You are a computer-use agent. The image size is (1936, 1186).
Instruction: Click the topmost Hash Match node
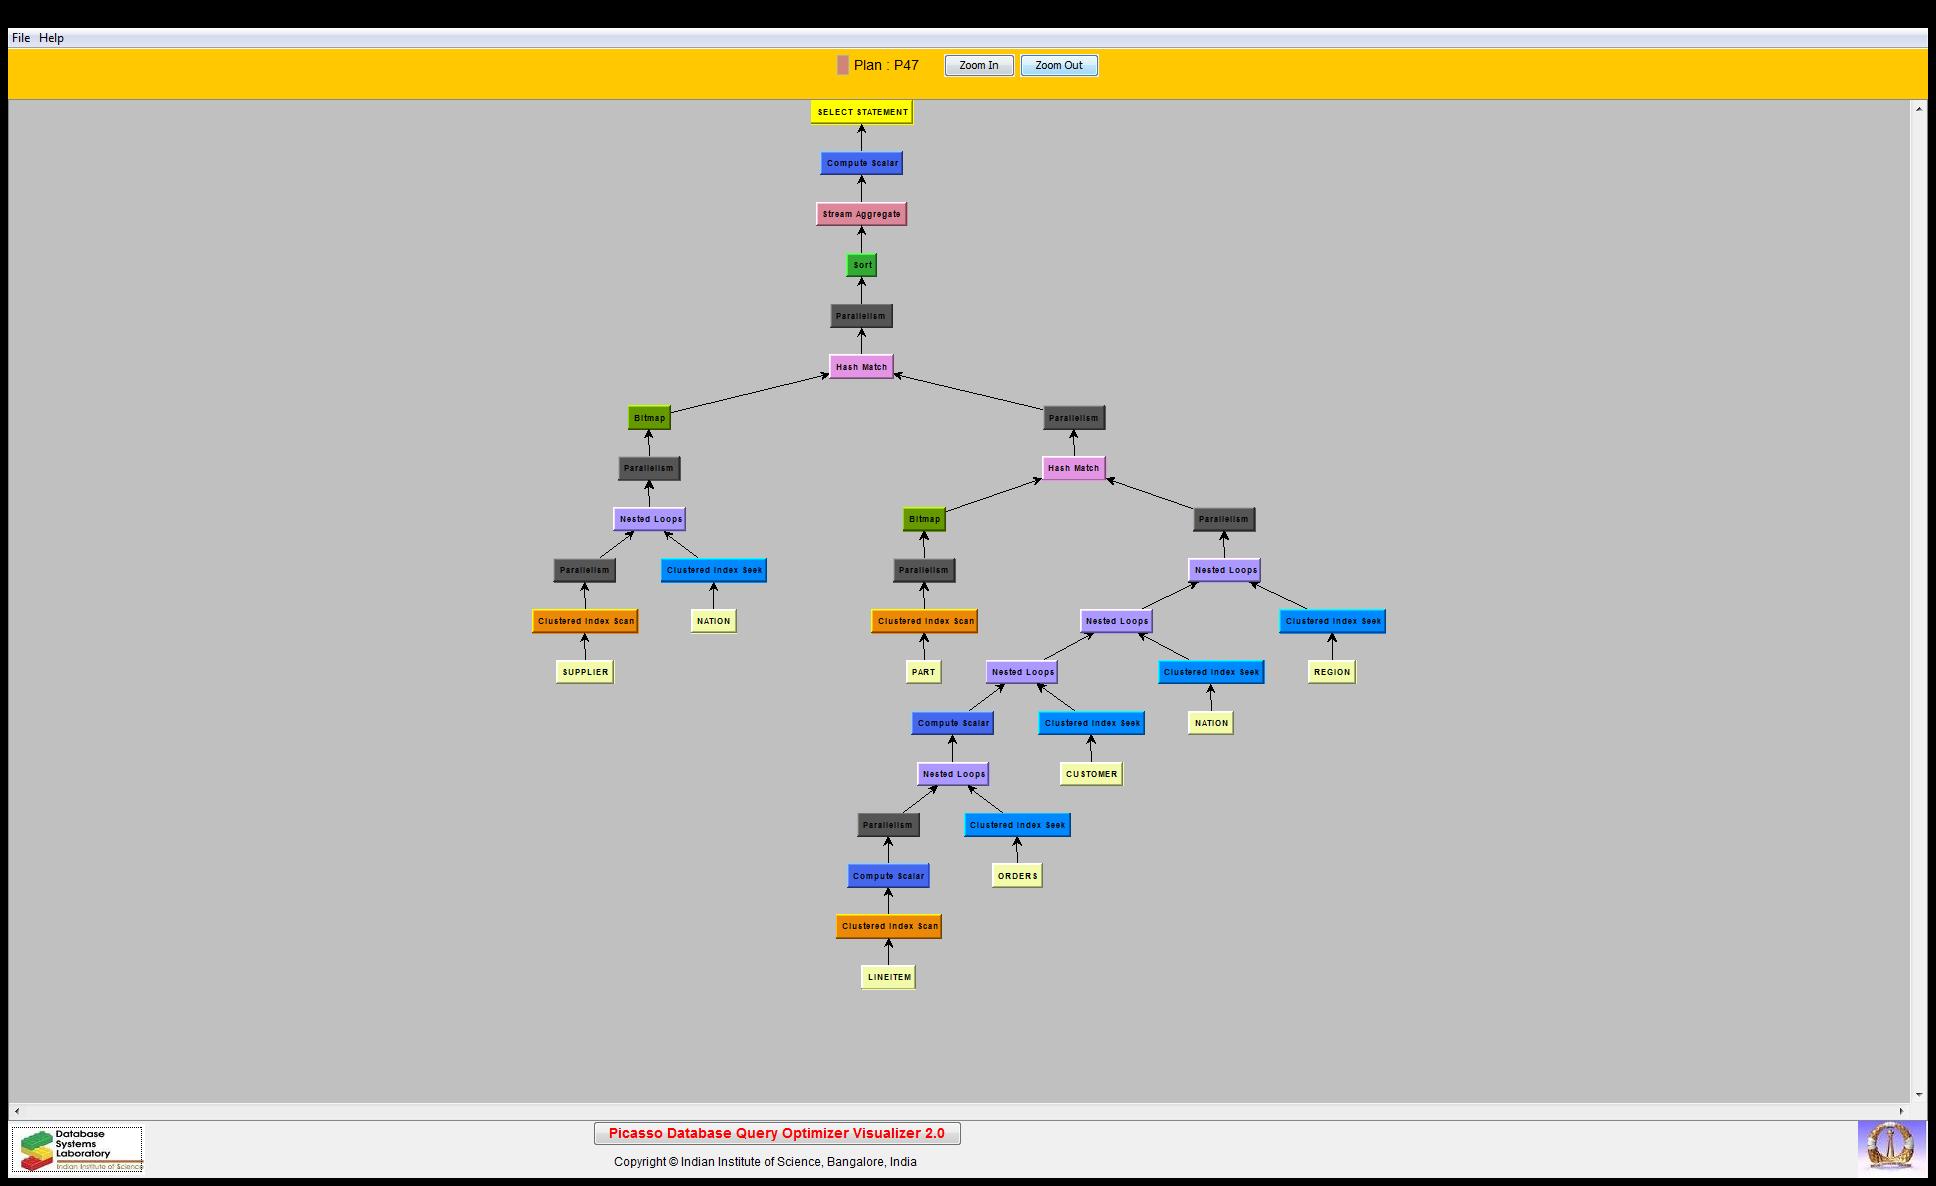pyautogui.click(x=861, y=367)
